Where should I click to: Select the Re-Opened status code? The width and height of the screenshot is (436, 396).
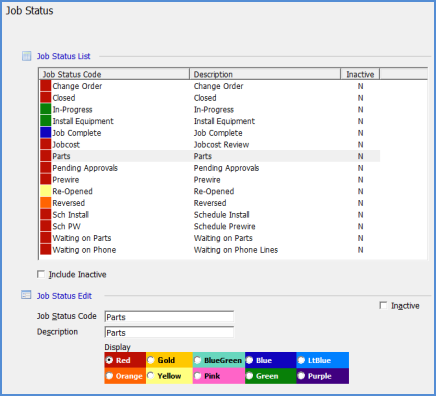[x=72, y=191]
